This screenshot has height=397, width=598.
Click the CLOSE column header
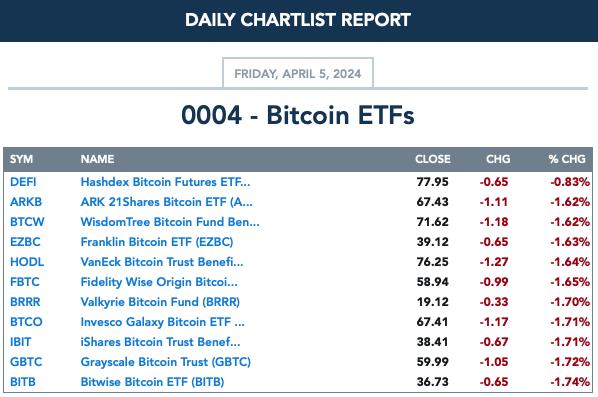433,159
